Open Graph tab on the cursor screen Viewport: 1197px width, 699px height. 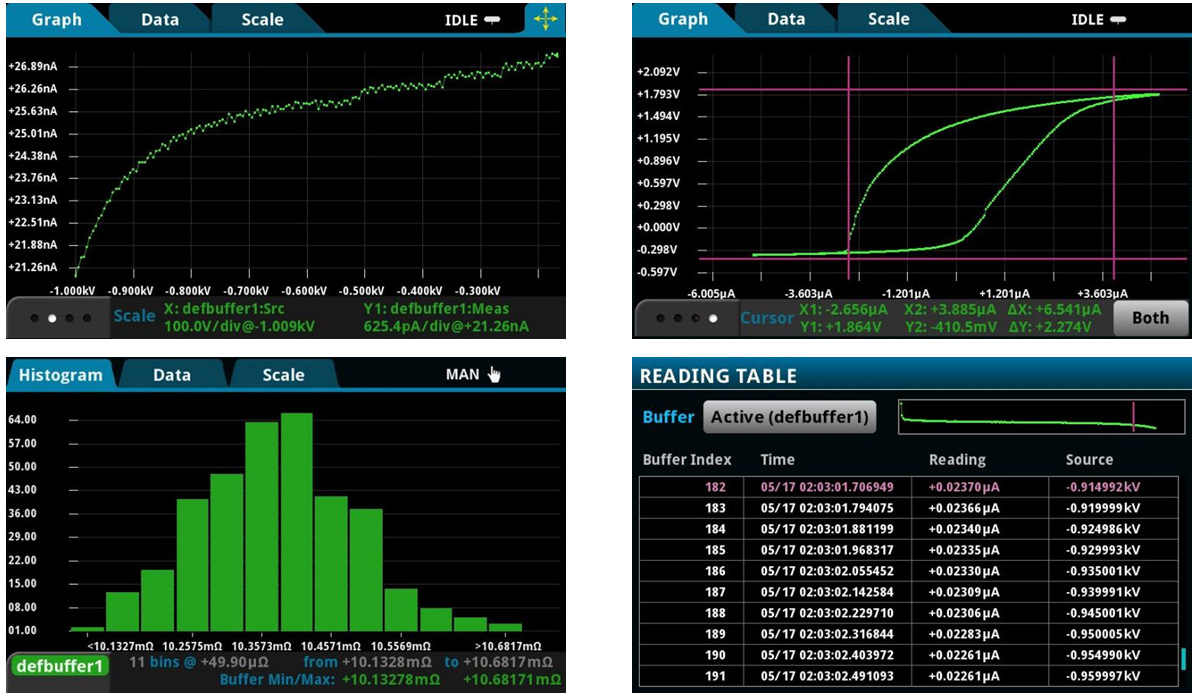[x=682, y=20]
